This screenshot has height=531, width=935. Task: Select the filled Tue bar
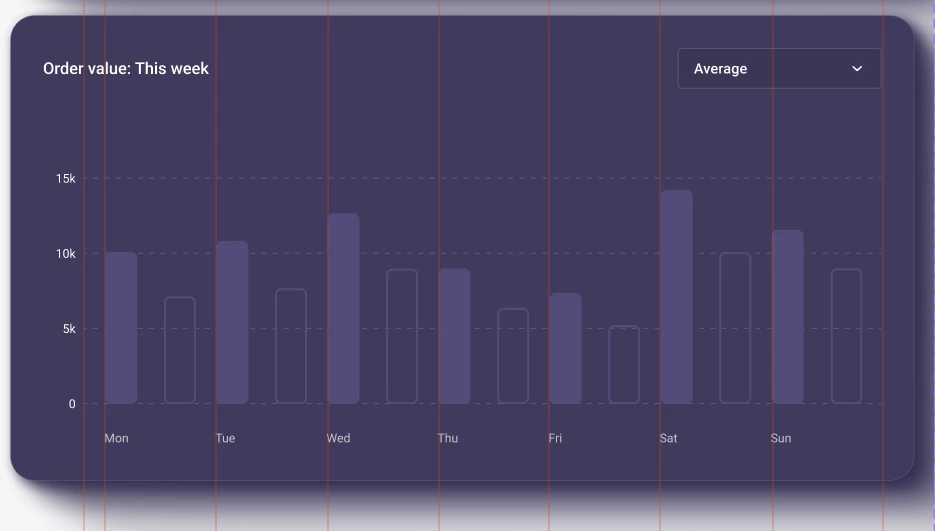[x=232, y=323]
